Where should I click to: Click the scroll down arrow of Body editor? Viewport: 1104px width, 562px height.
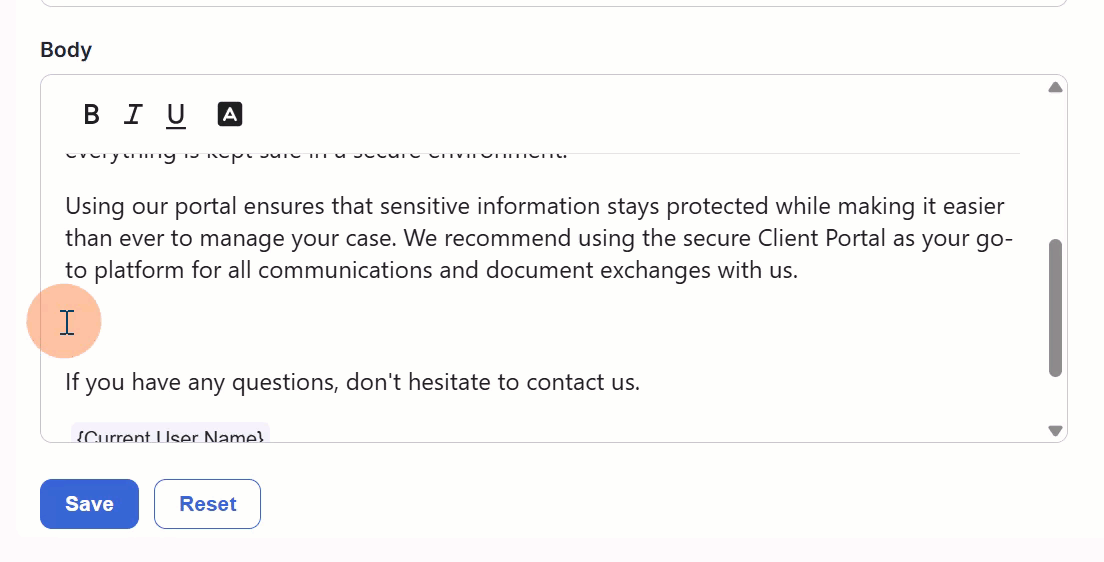[1055, 431]
